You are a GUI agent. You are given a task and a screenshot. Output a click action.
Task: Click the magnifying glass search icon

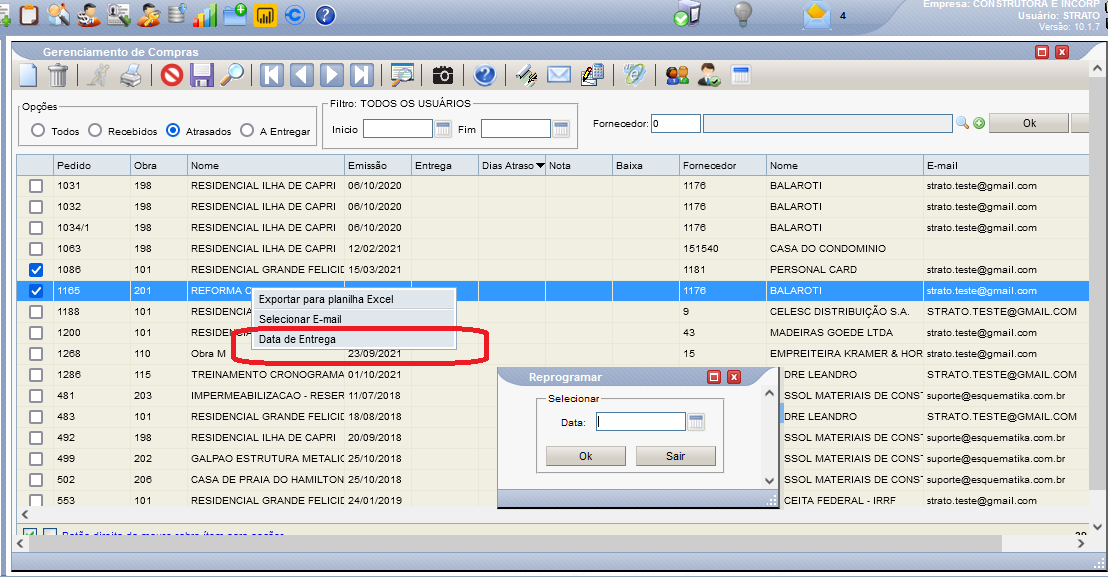[x=232, y=75]
